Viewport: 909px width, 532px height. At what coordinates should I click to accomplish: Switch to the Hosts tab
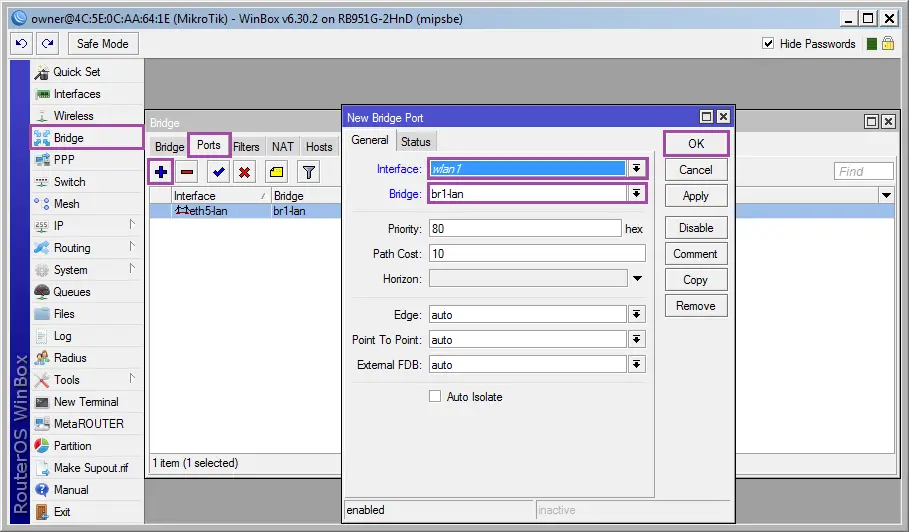tap(319, 147)
